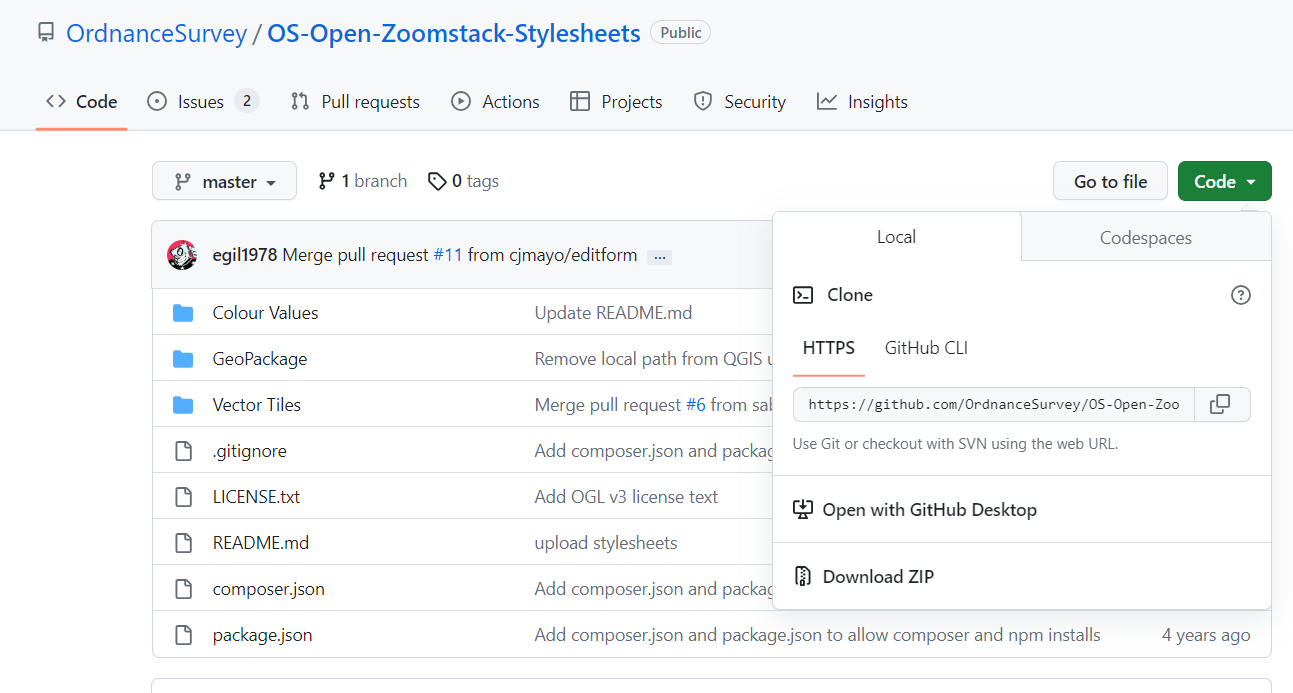1293x693 pixels.
Task: Copy the HTTPS clone URL
Action: tap(1221, 404)
